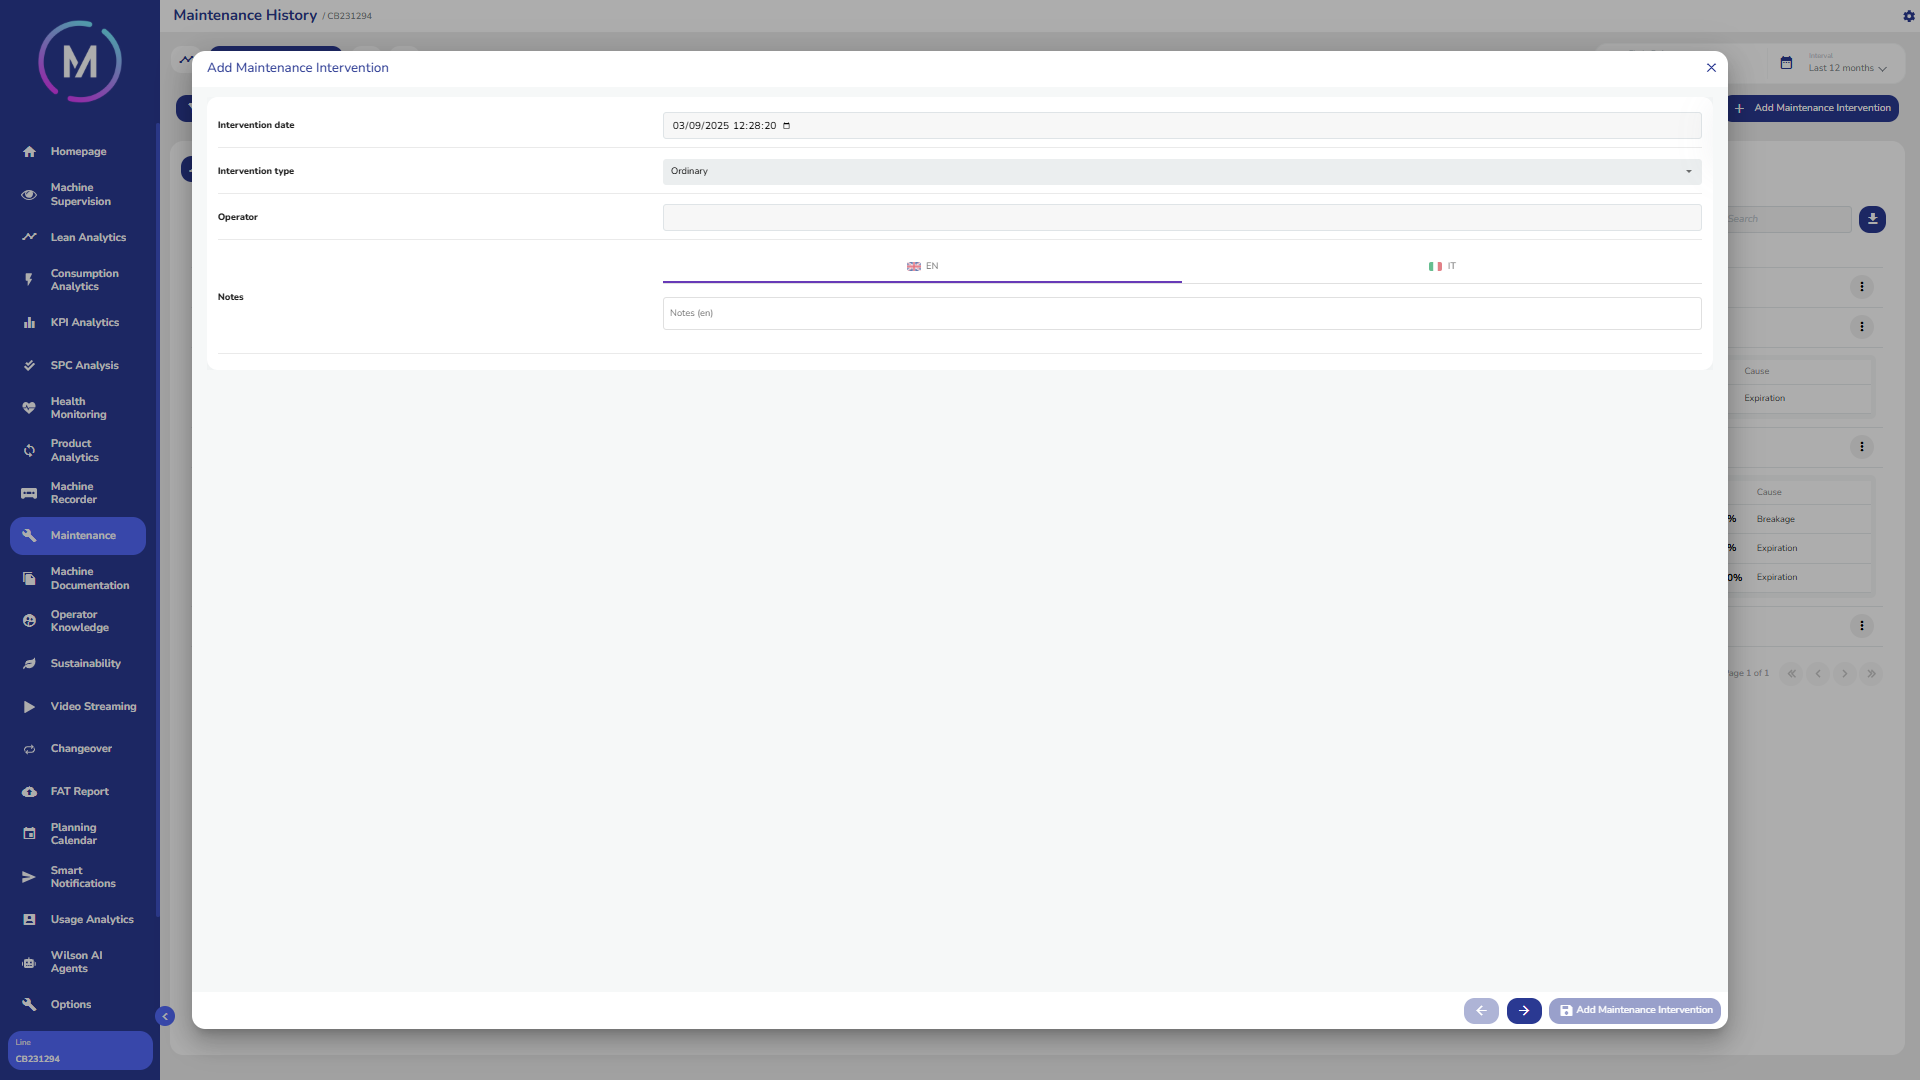Screen dimensions: 1920x1080
Task: Open the Last 12 months interval dropdown
Action: [1846, 68]
